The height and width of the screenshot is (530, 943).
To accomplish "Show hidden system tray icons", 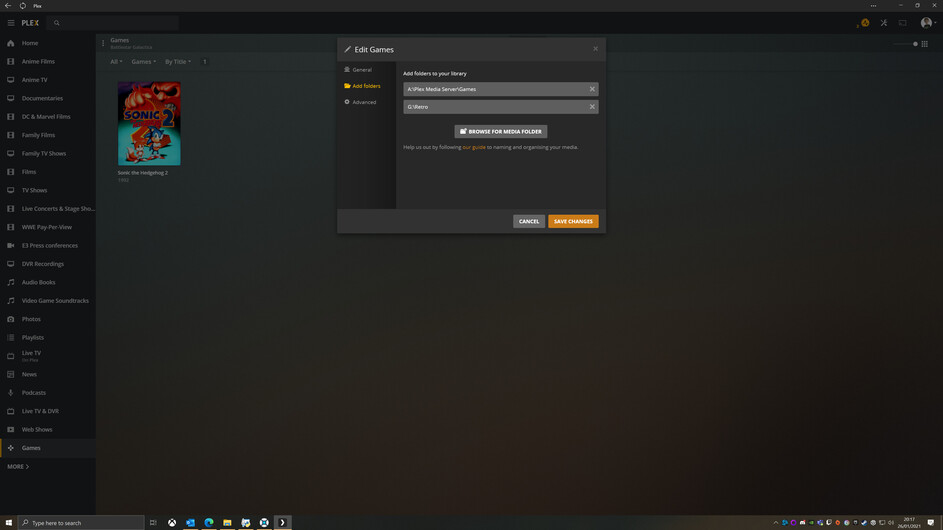I will [776, 523].
